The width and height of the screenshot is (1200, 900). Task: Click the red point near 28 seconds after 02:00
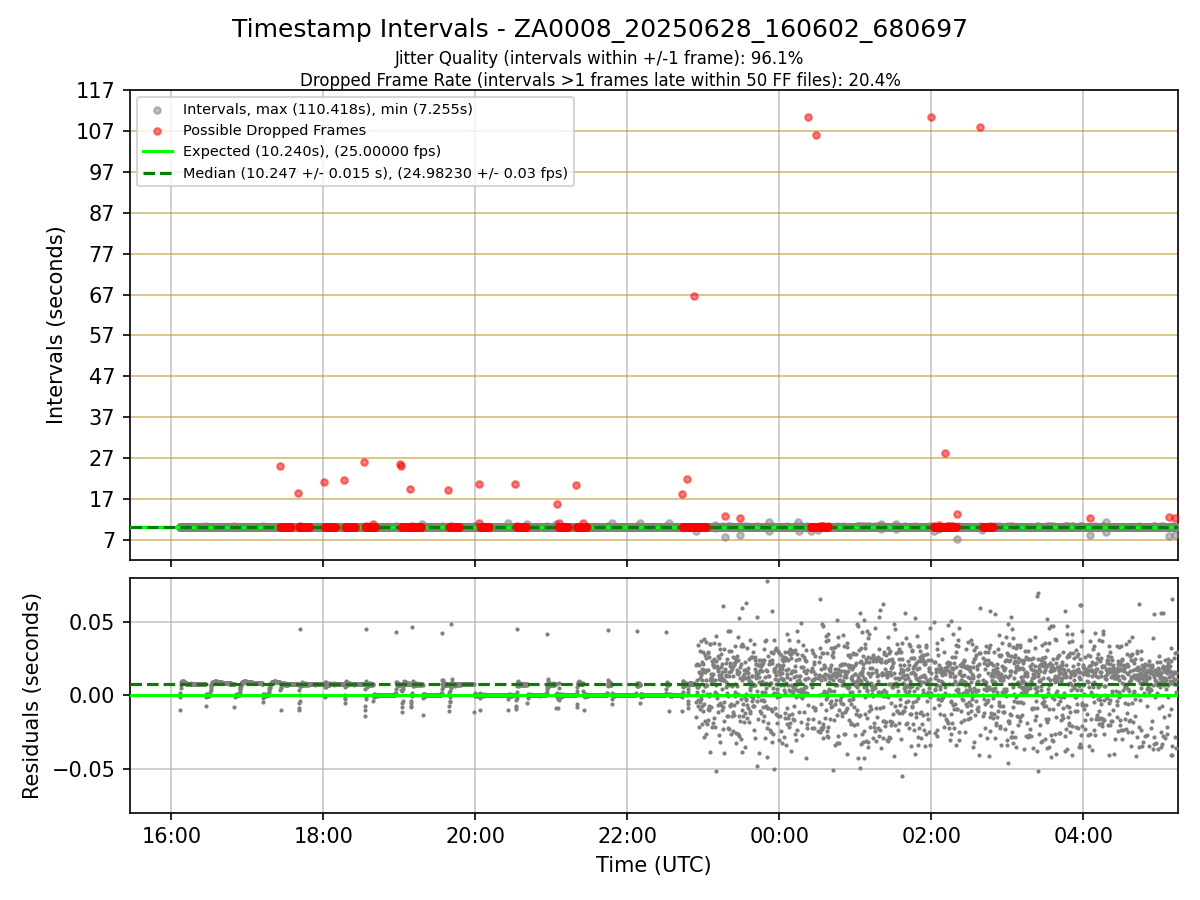pyautogui.click(x=945, y=453)
